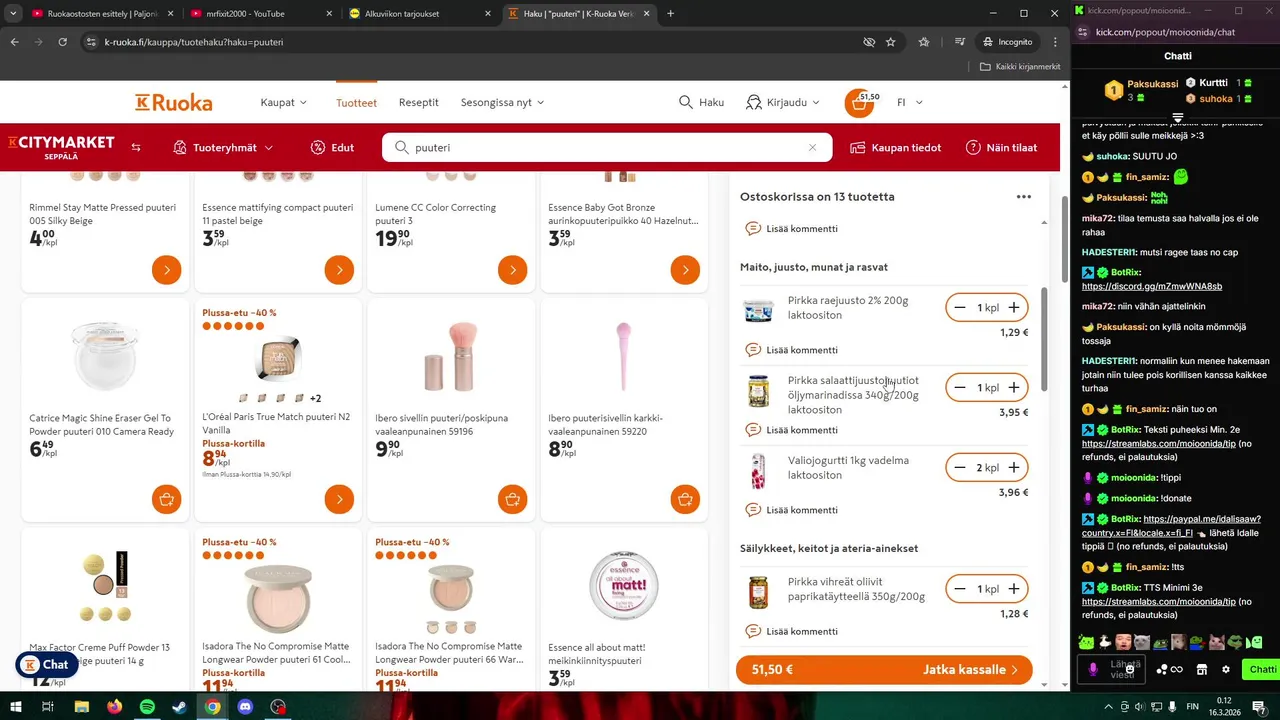The width and height of the screenshot is (1280, 720).
Task: Increase Pirkka raejuusto quantity
Action: pyautogui.click(x=1014, y=308)
